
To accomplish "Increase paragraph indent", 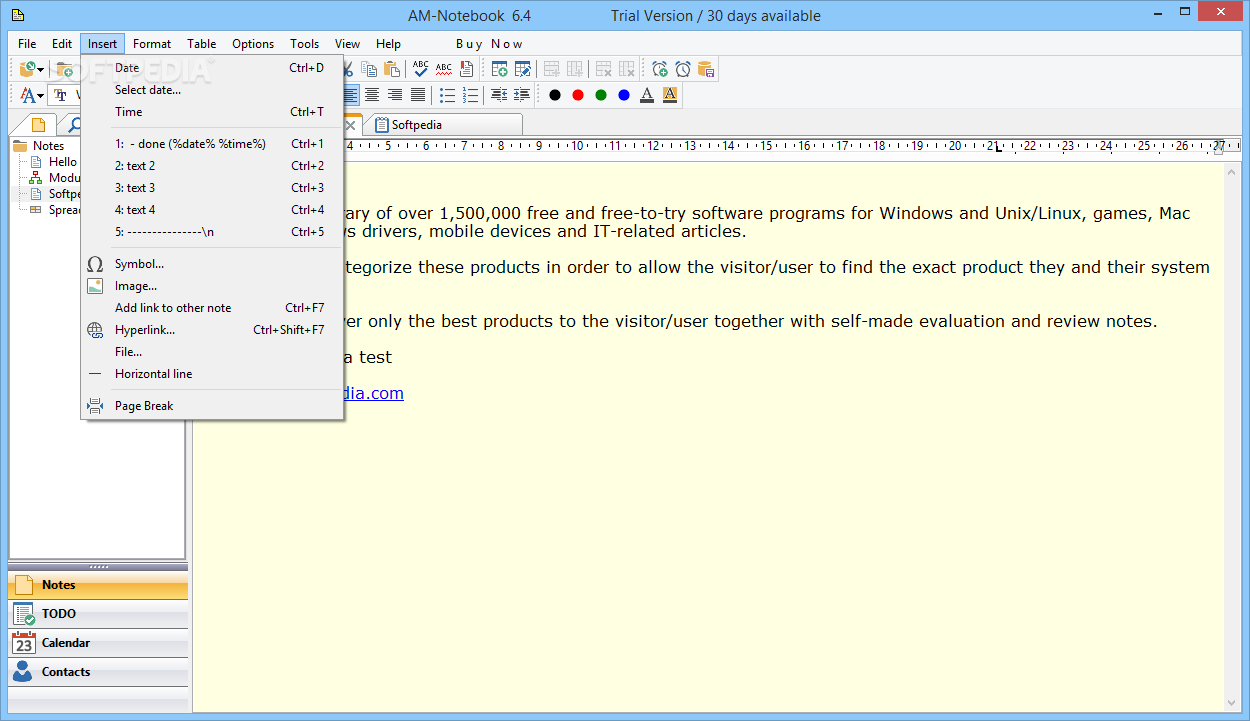I will 521,95.
